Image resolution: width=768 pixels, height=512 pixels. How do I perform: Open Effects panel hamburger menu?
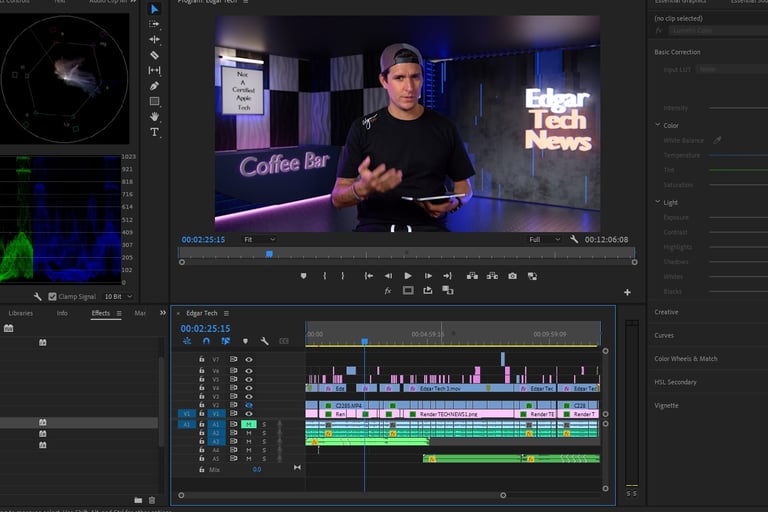pos(119,314)
